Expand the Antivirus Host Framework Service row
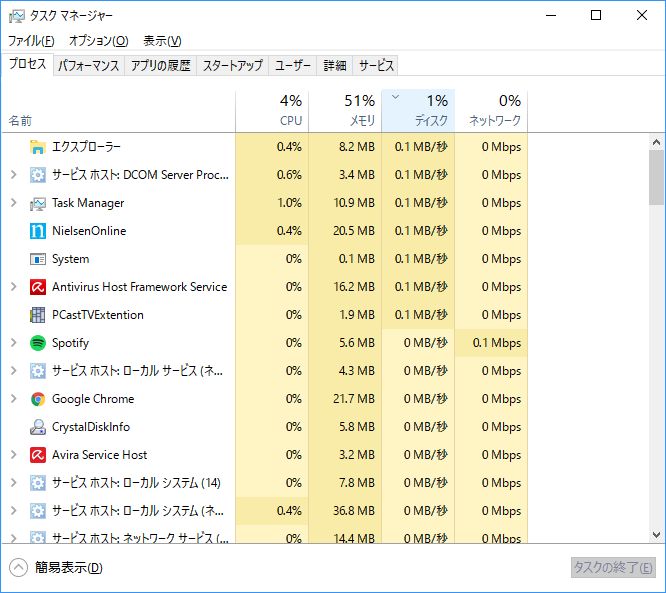The image size is (666, 593). click(x=14, y=287)
